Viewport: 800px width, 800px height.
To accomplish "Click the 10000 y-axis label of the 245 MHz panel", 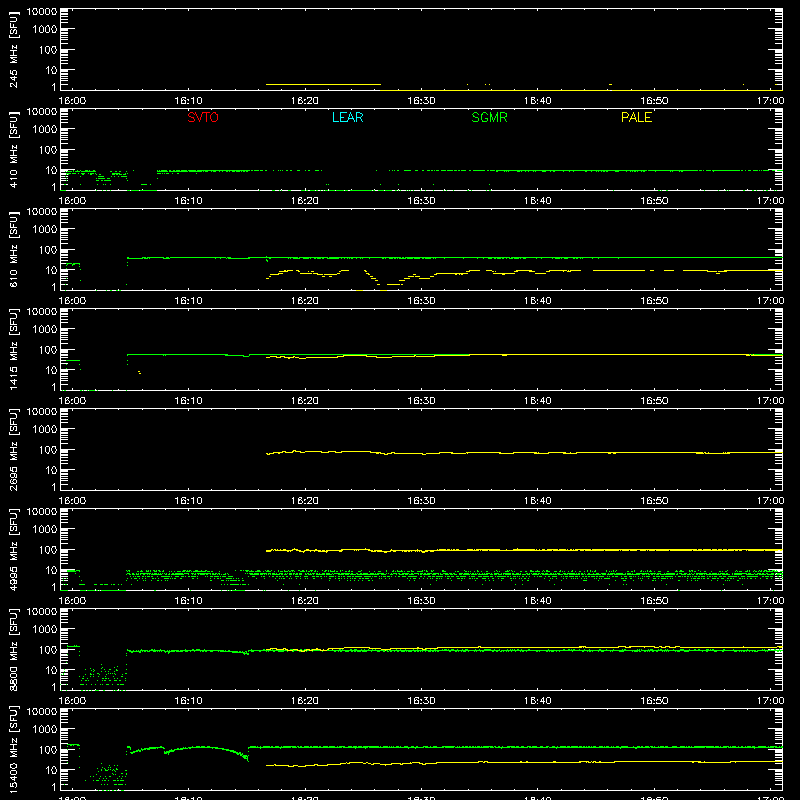I will (x=42, y=12).
